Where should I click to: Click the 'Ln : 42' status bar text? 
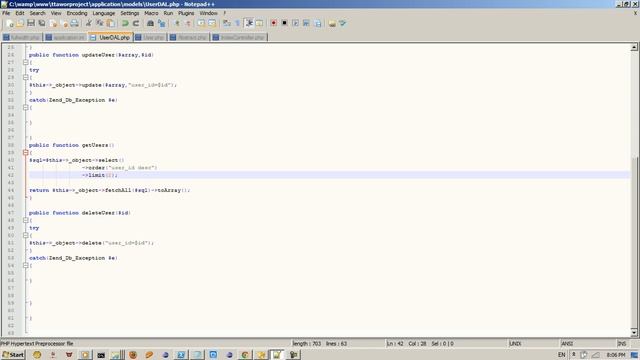click(395, 344)
